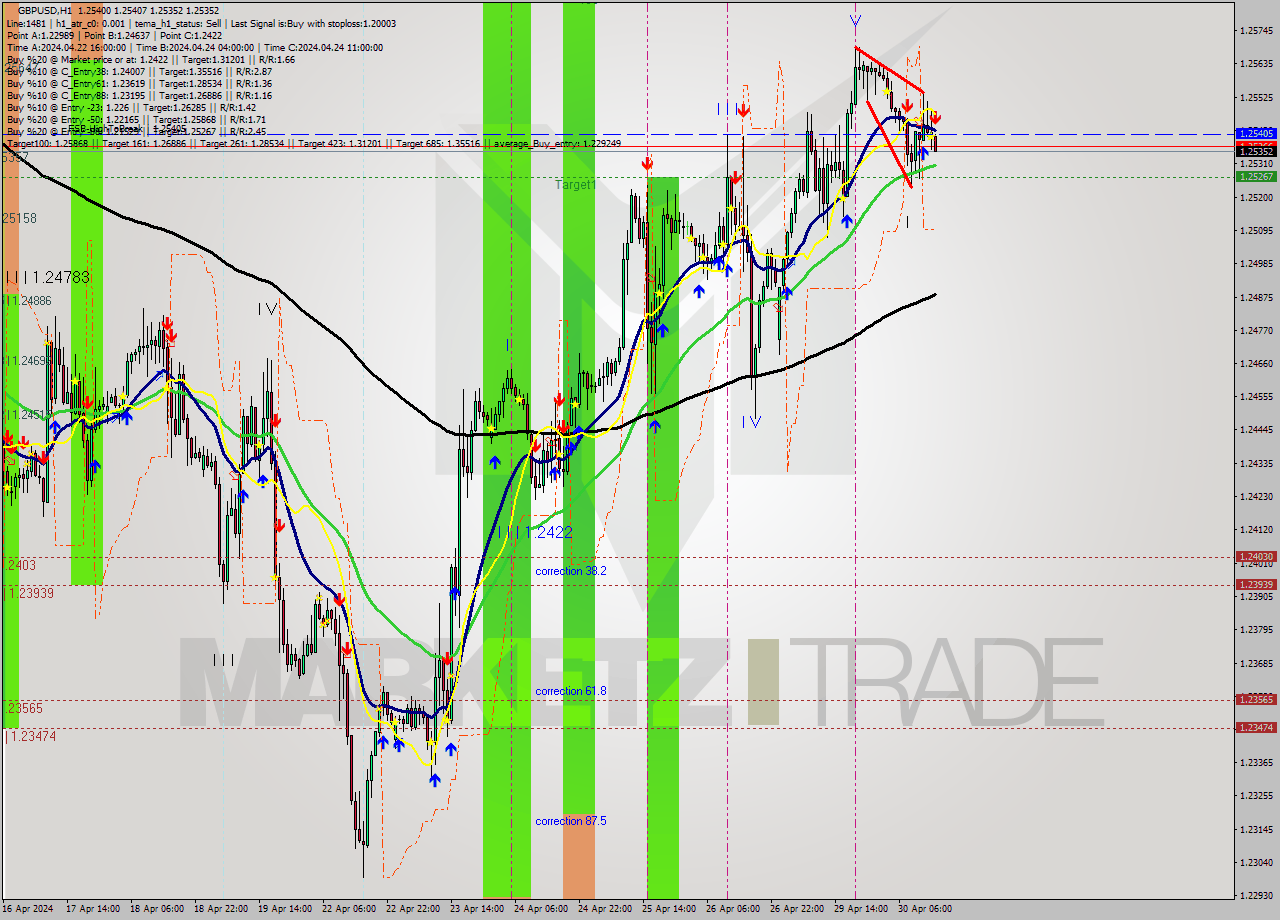Click the 1.25095 price axis label
The width and height of the screenshot is (1280, 920).
[1256, 231]
